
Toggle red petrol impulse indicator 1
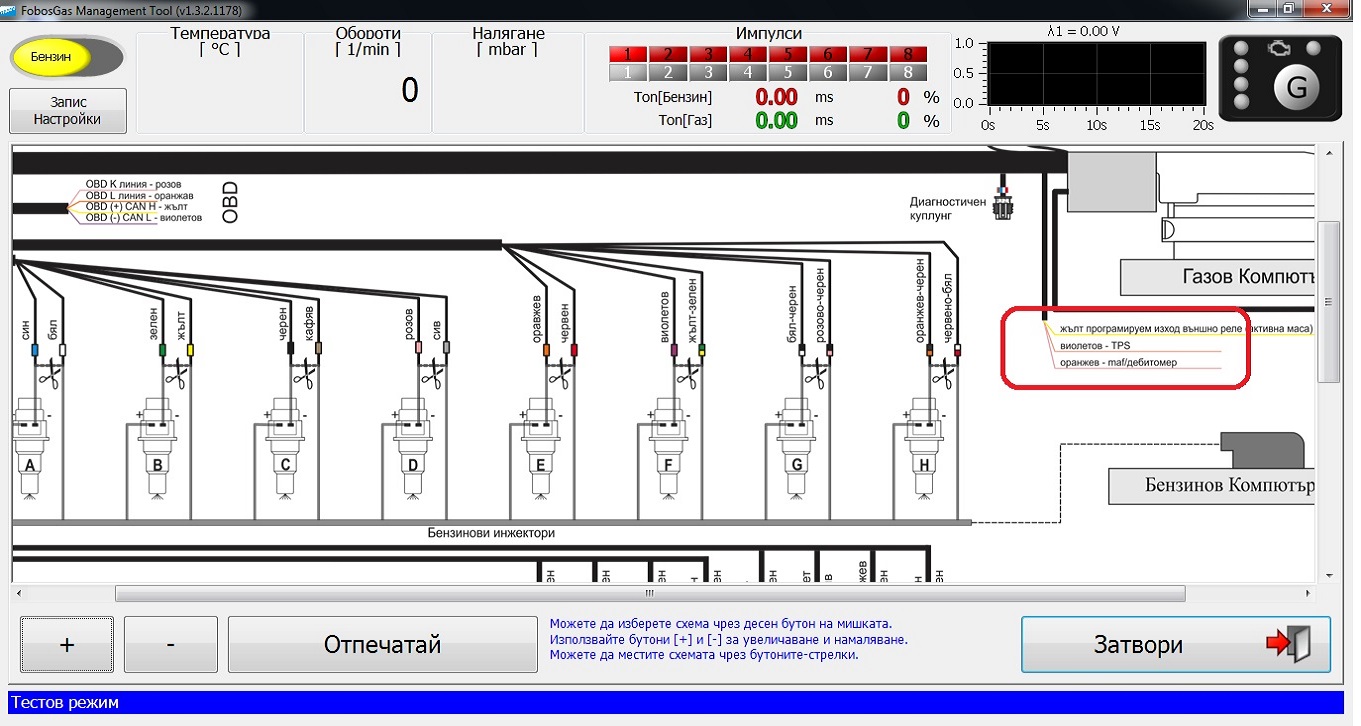[x=628, y=54]
